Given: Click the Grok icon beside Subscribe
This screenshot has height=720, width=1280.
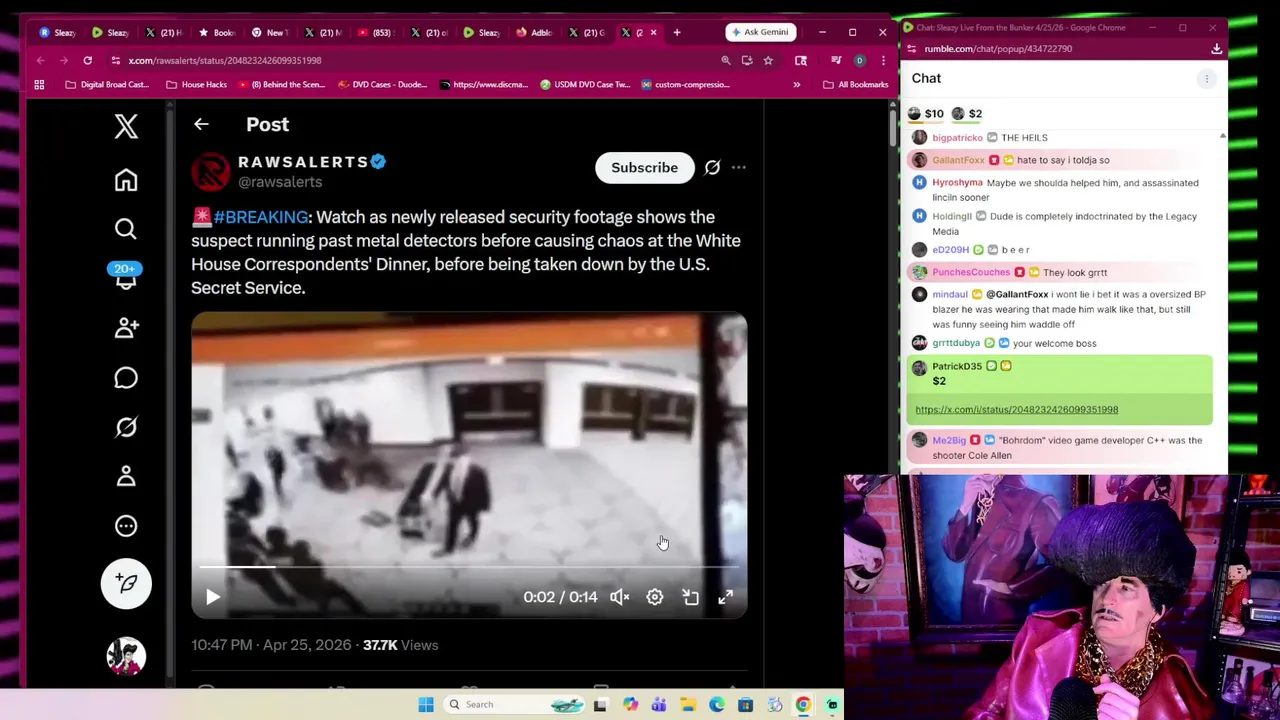Looking at the screenshot, I should tap(712, 168).
